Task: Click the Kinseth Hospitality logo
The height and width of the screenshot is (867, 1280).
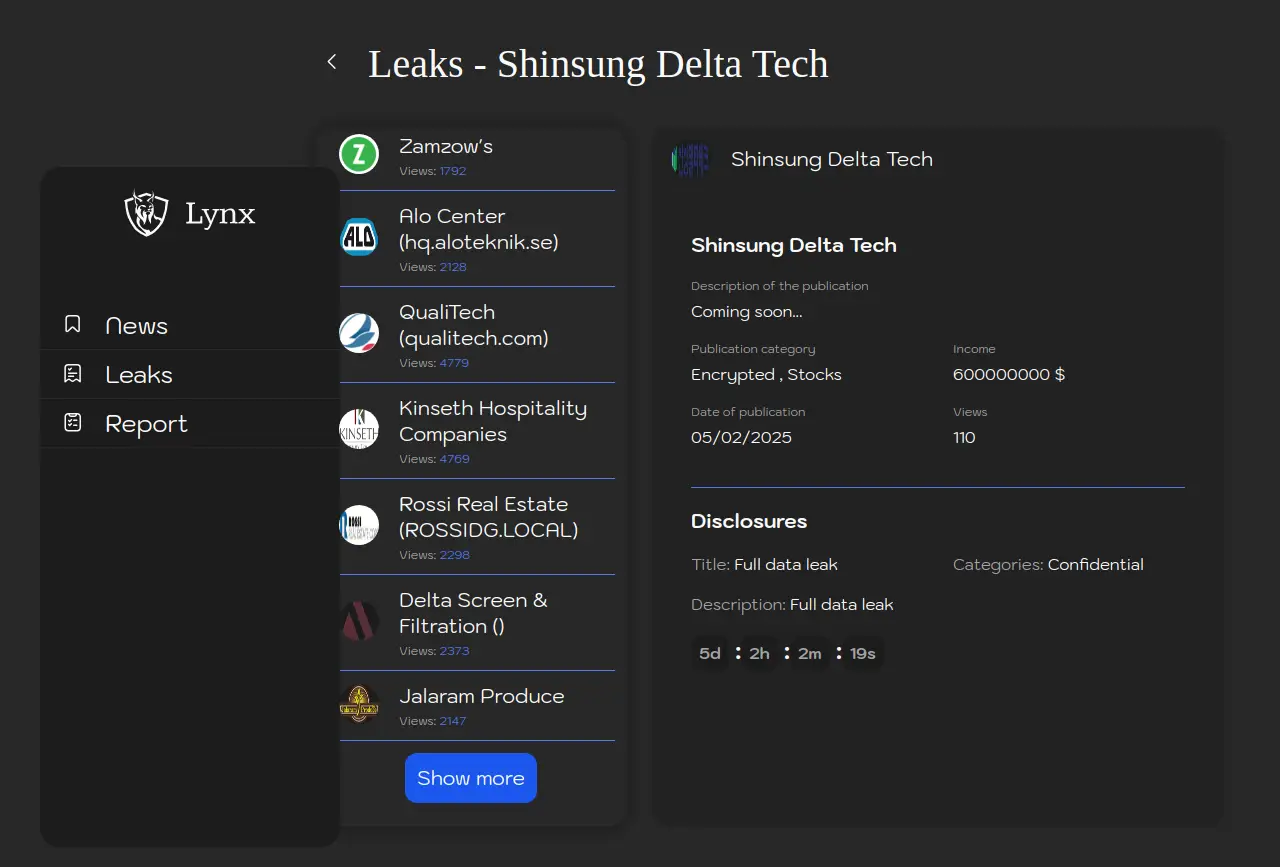Action: click(x=359, y=429)
